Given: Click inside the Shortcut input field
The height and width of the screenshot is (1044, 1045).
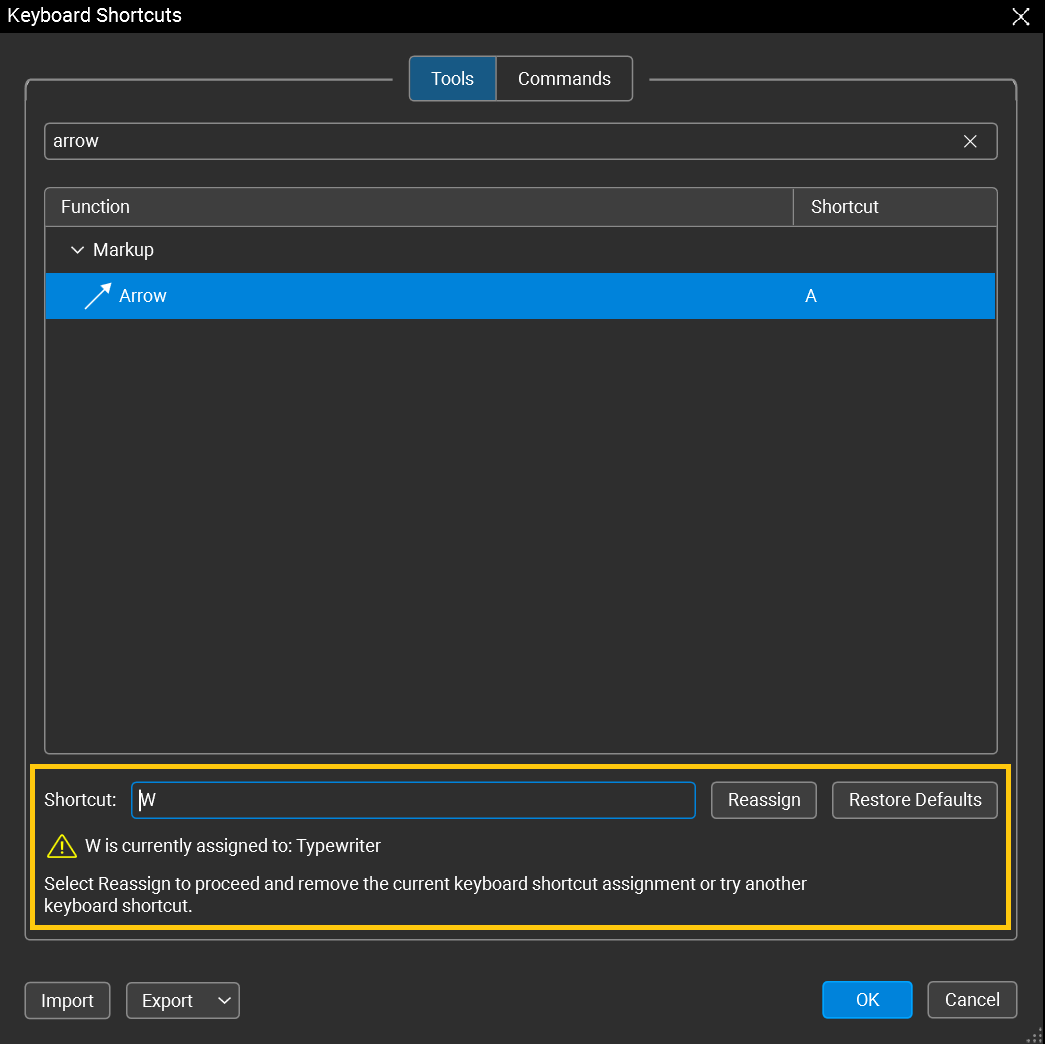Looking at the screenshot, I should [x=413, y=800].
